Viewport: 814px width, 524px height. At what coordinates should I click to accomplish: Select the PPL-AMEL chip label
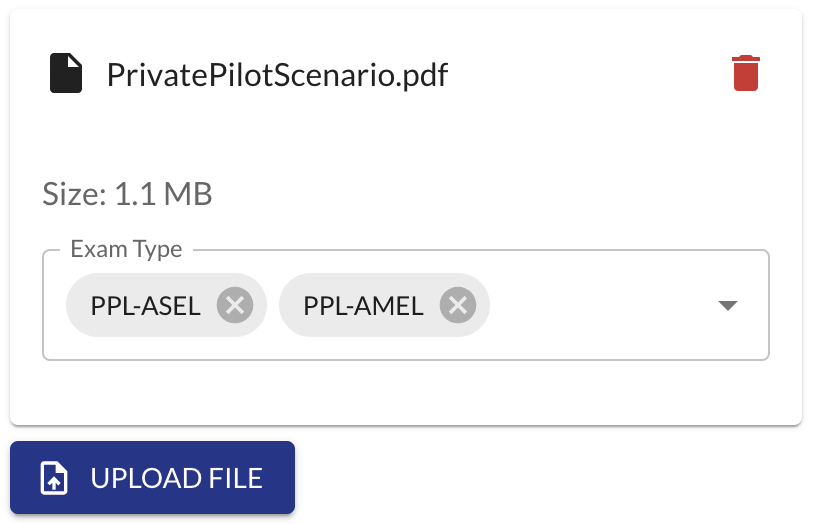pos(363,305)
